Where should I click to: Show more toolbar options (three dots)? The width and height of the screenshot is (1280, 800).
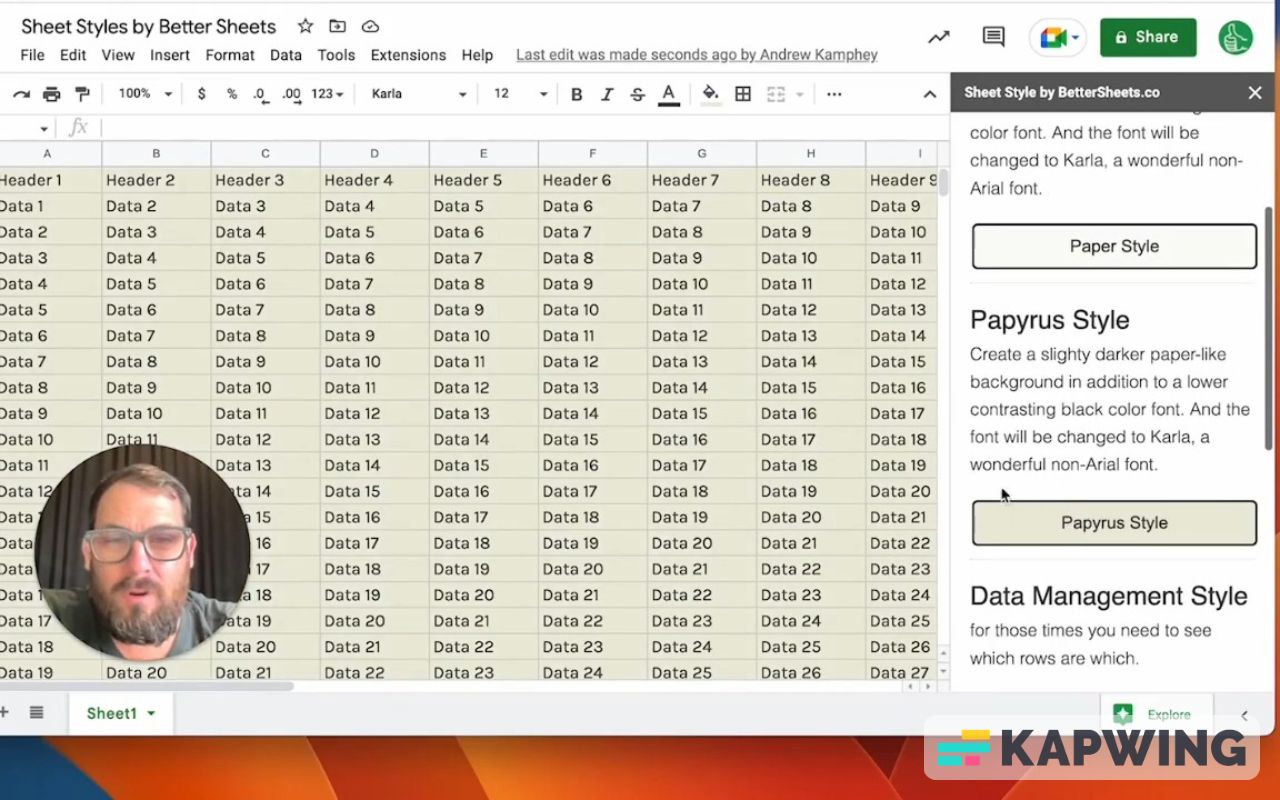[x=834, y=94]
